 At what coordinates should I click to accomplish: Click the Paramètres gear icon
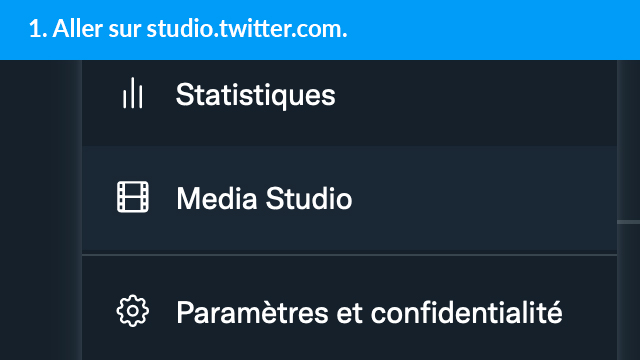click(x=133, y=311)
